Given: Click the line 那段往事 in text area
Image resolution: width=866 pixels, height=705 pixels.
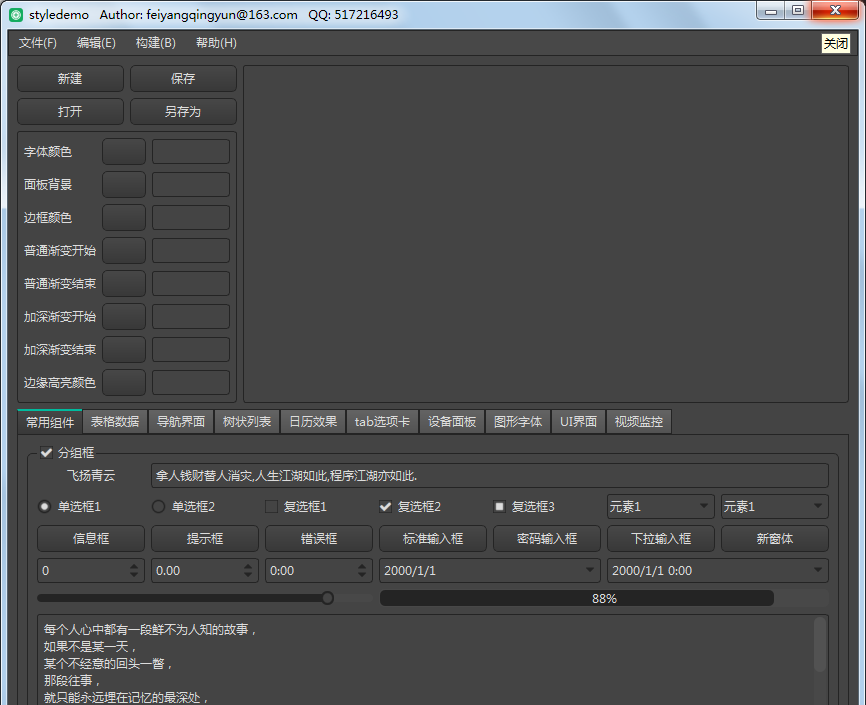Looking at the screenshot, I should tap(71, 681).
